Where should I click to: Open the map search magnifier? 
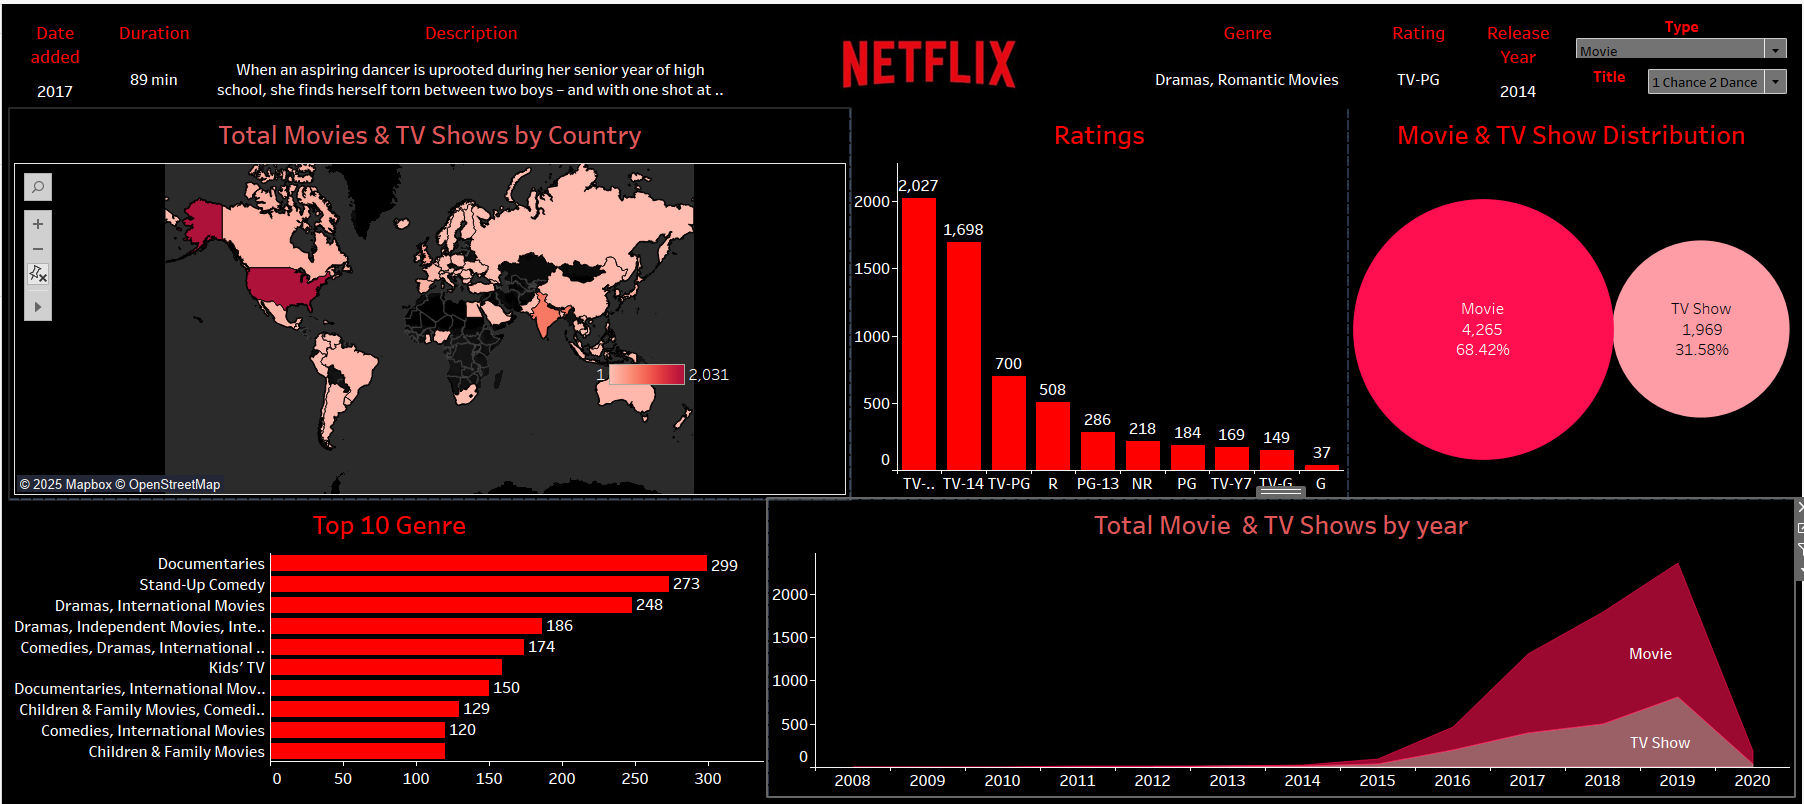pyautogui.click(x=38, y=187)
